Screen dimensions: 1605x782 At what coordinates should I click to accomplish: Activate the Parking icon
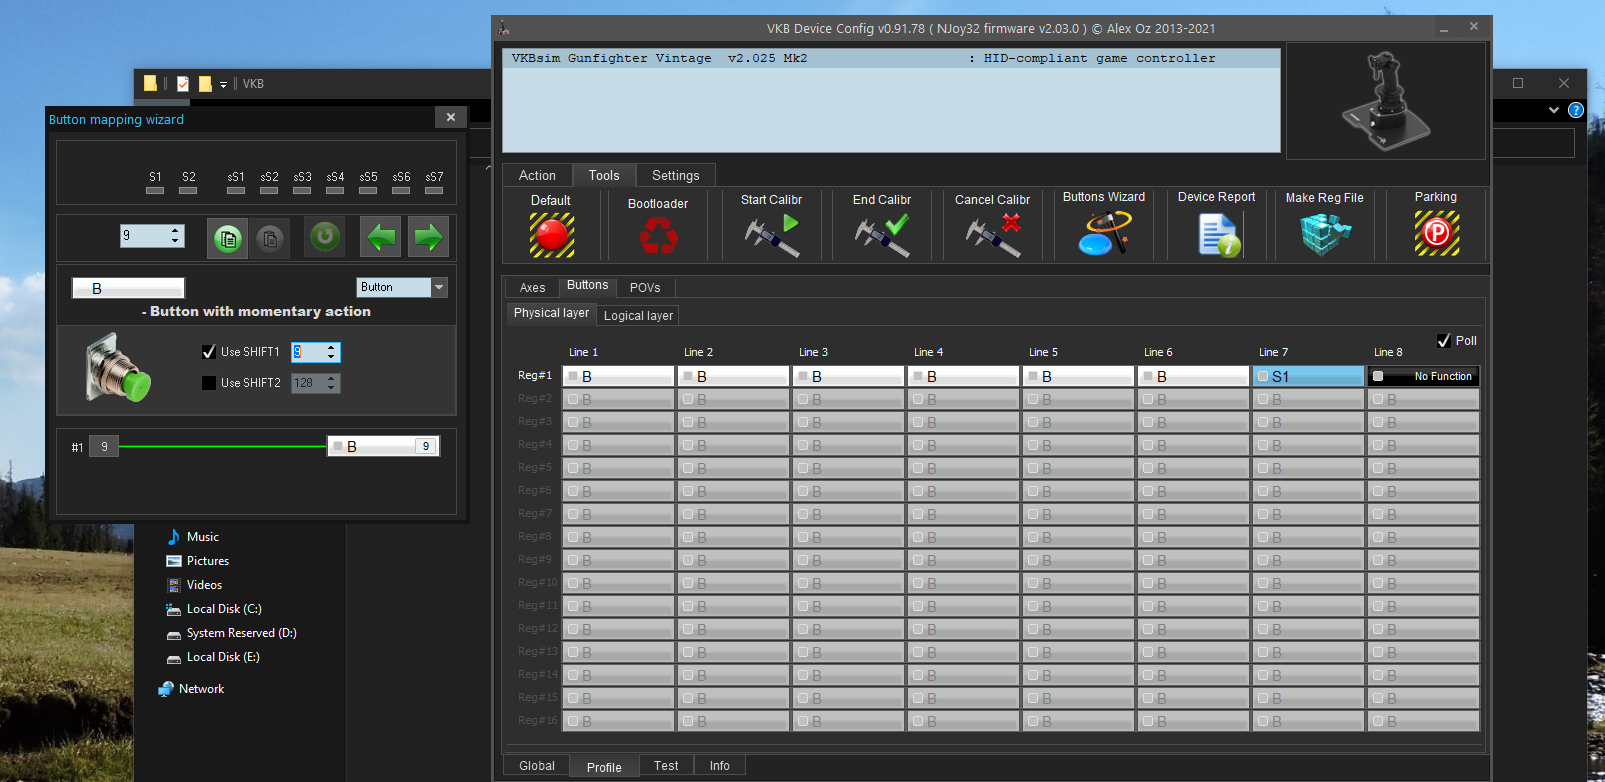pyautogui.click(x=1436, y=234)
